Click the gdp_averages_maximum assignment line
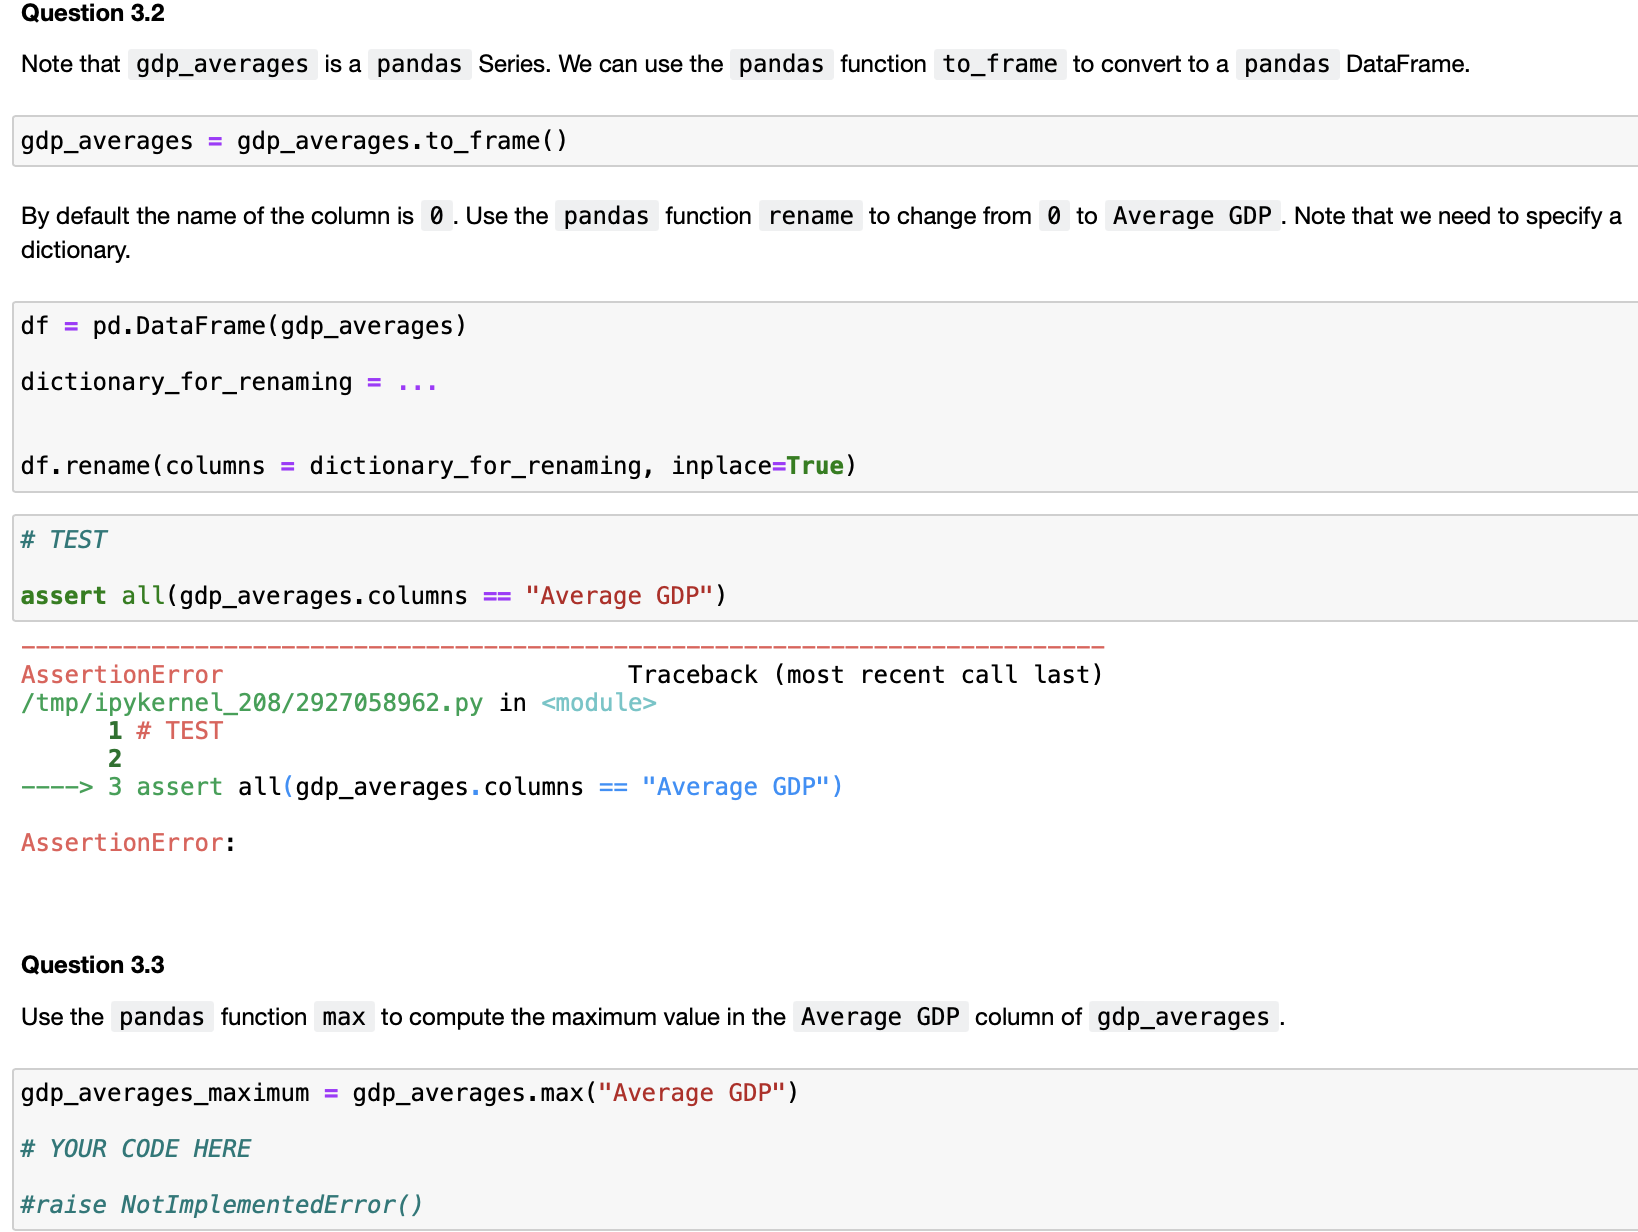This screenshot has width=1638, height=1232. [x=408, y=1092]
